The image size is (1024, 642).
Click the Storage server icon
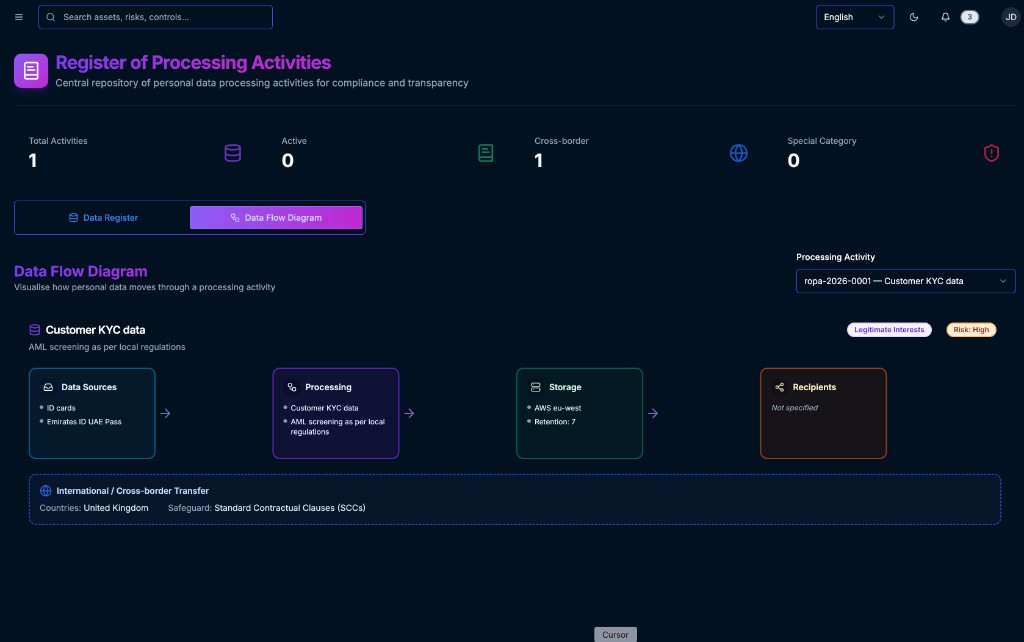(x=536, y=387)
